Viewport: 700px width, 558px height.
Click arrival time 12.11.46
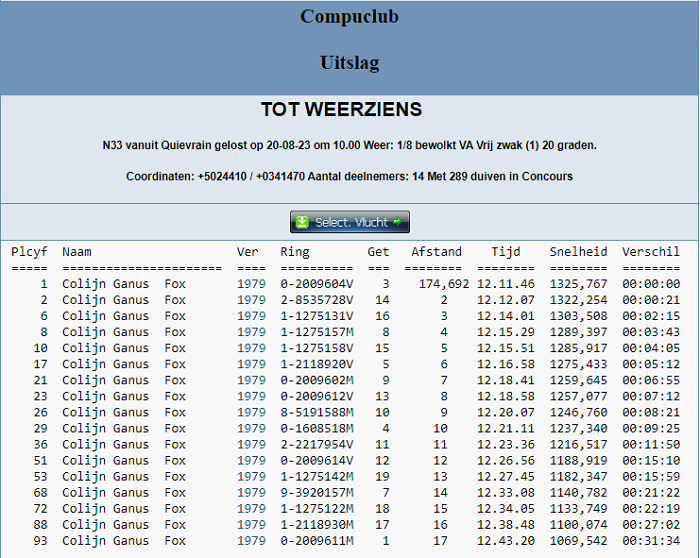pyautogui.click(x=506, y=284)
